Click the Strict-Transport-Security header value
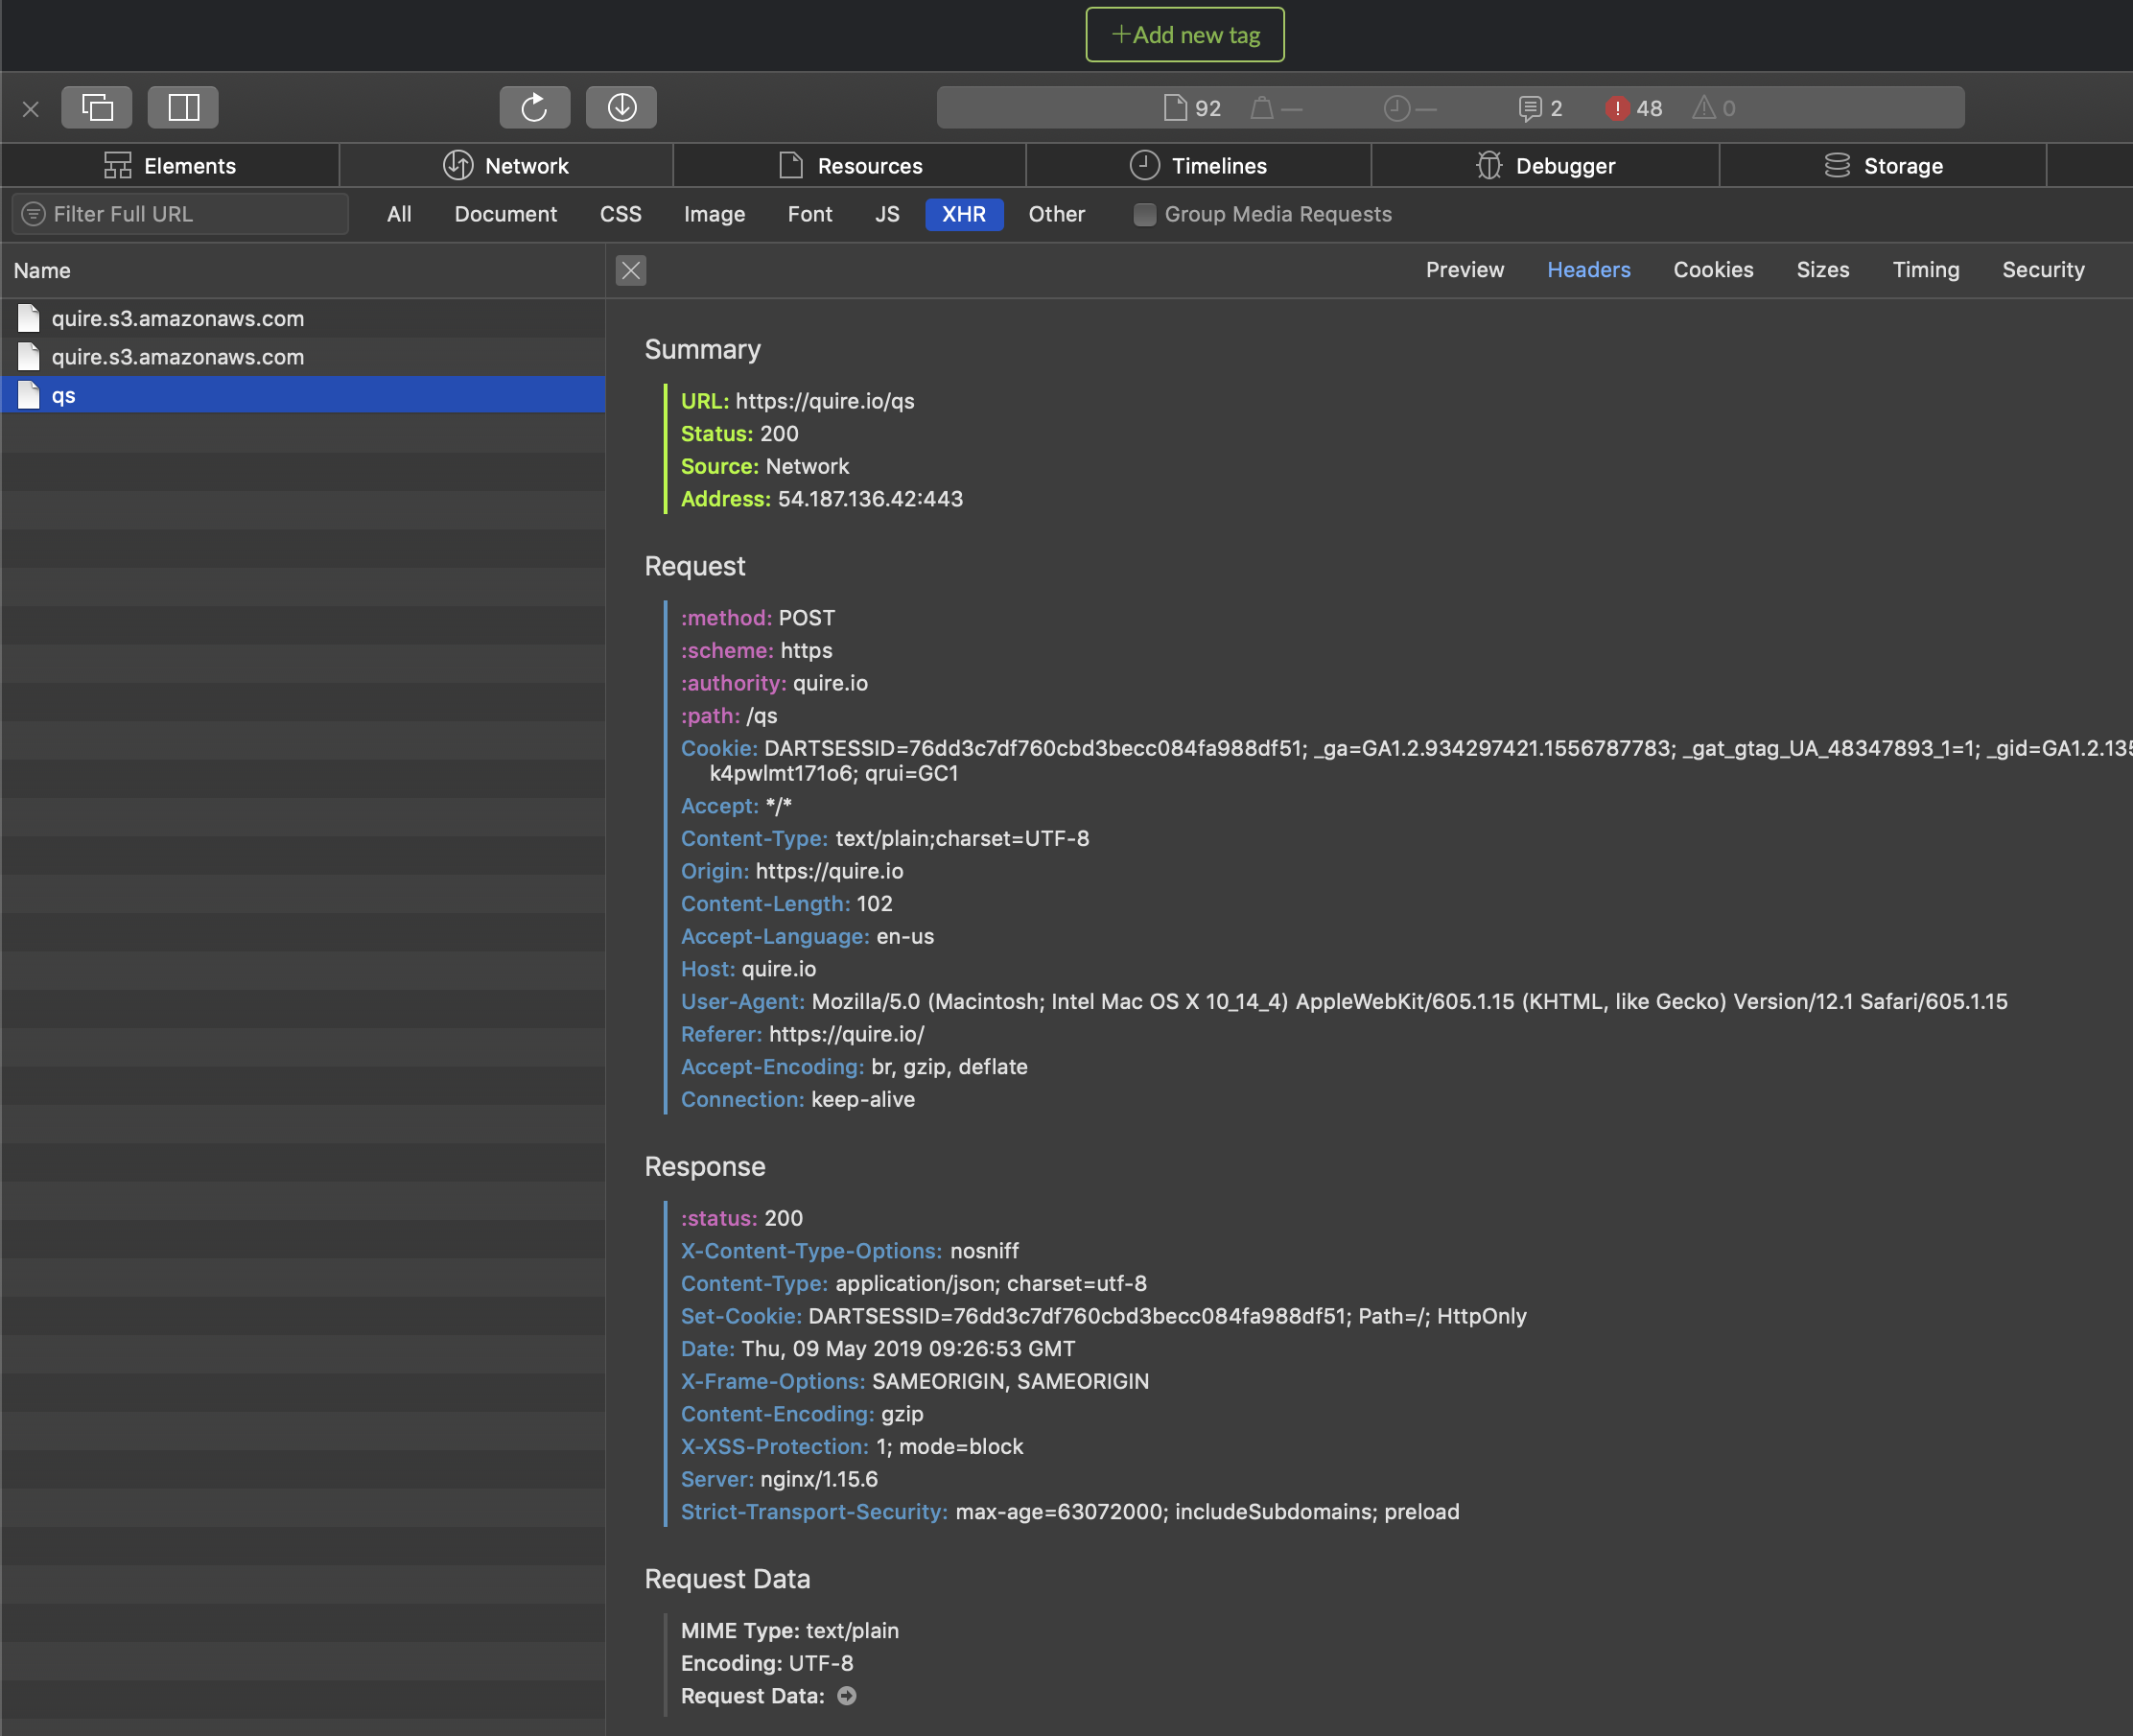 [1207, 1512]
